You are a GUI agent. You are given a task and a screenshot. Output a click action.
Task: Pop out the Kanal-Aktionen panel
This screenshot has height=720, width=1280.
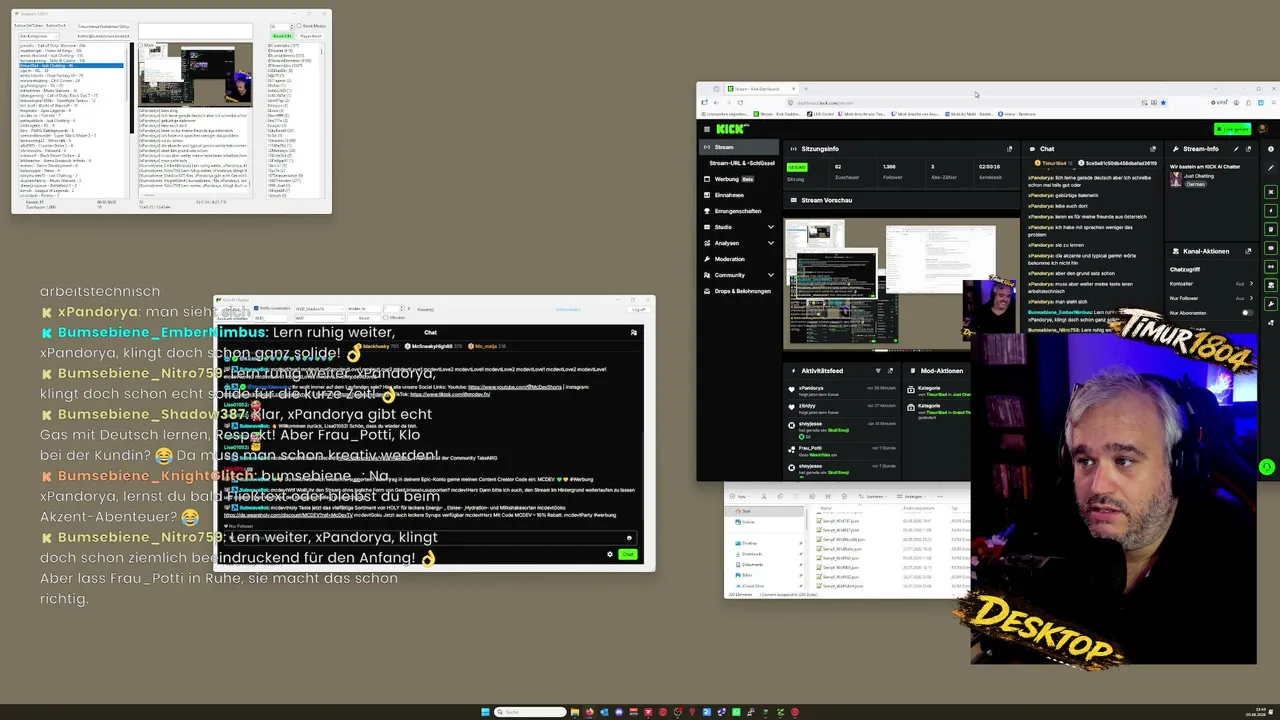click(x=1248, y=251)
